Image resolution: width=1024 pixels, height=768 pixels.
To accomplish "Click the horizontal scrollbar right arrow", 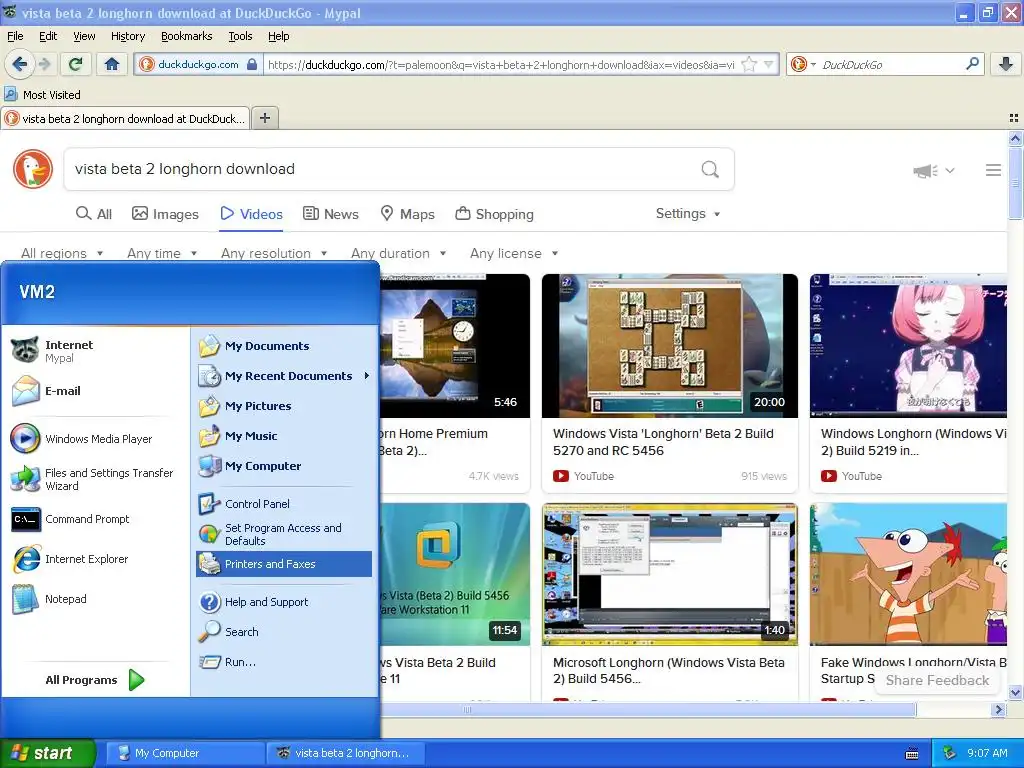I will point(998,709).
